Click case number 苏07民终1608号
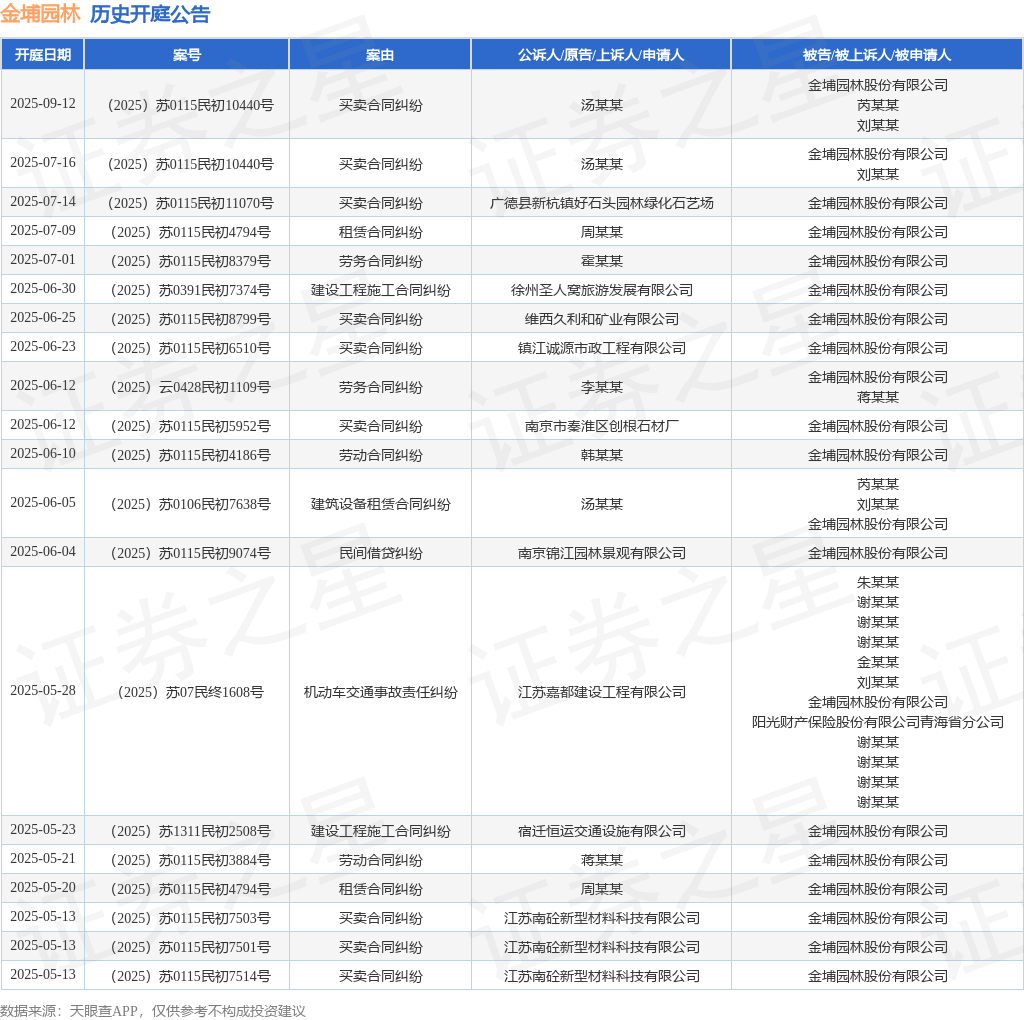The width and height of the screenshot is (1024, 1020). 190,692
